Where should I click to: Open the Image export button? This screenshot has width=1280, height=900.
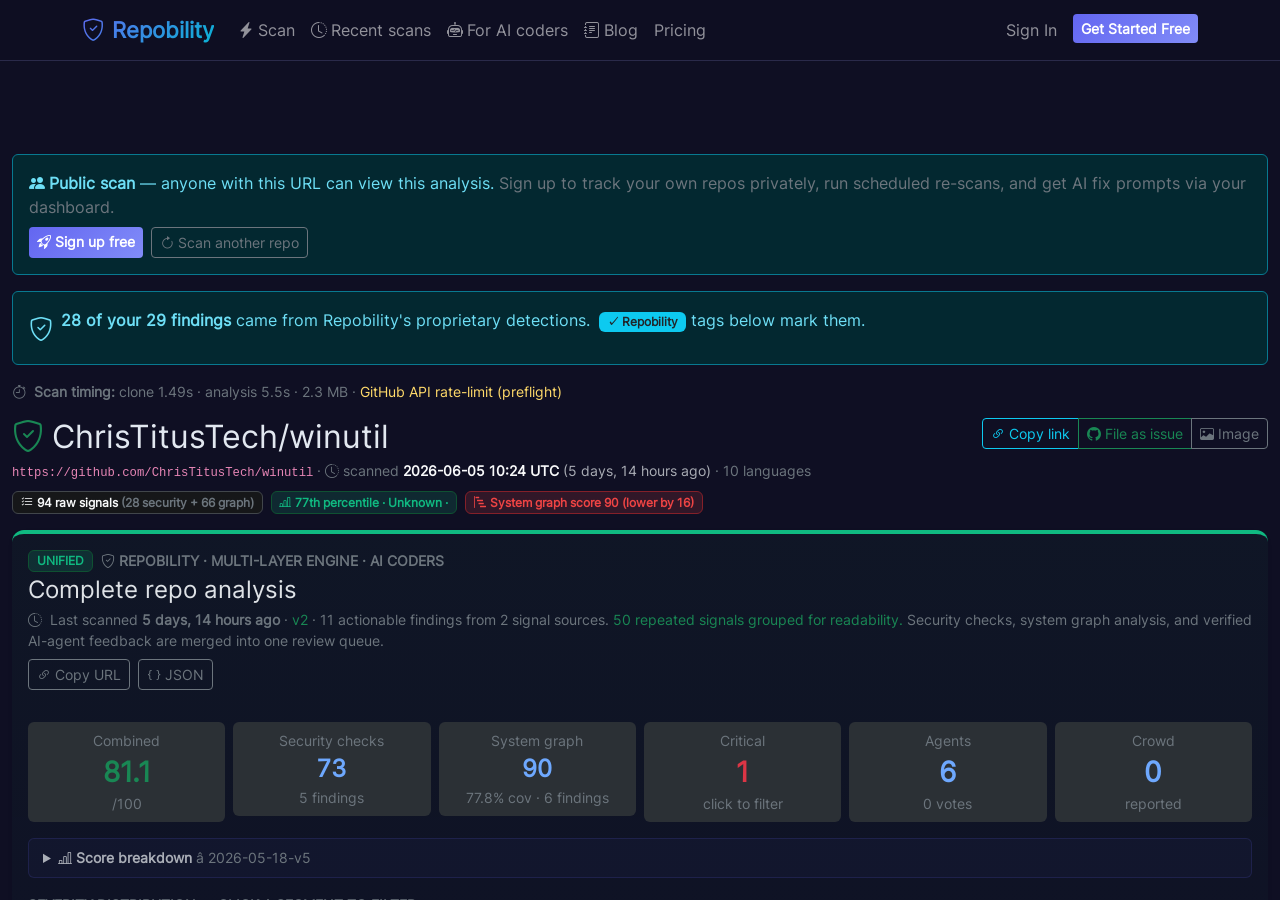(x=1229, y=433)
